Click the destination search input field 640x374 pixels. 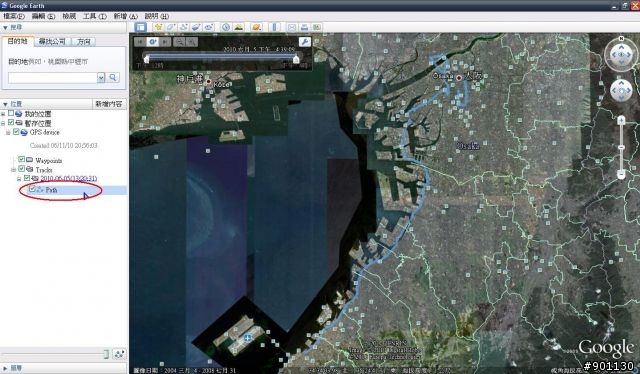(52, 77)
